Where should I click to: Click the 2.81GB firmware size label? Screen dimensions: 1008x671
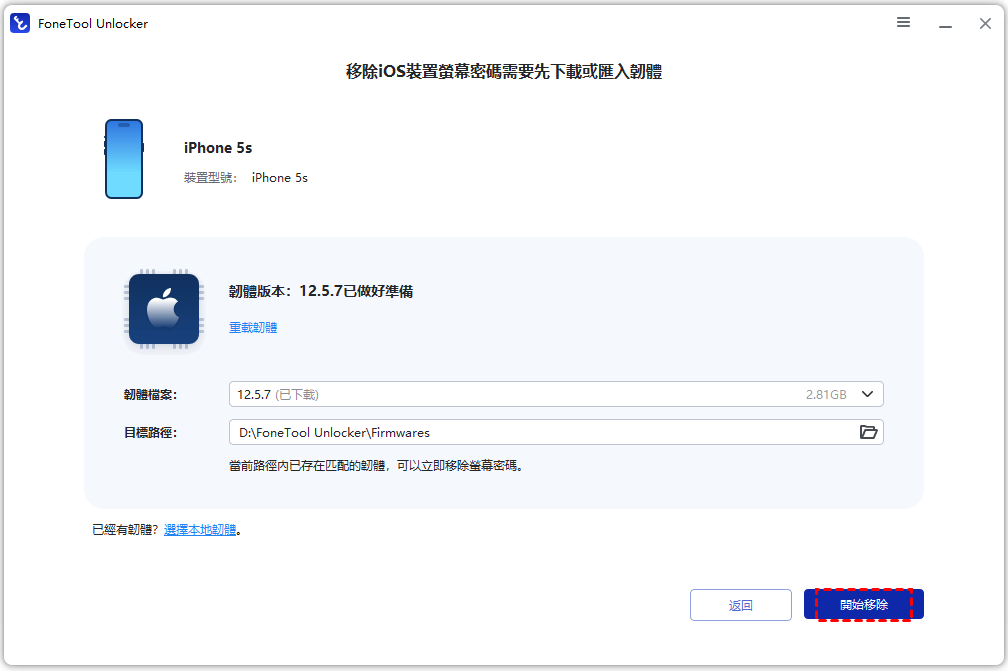(826, 395)
